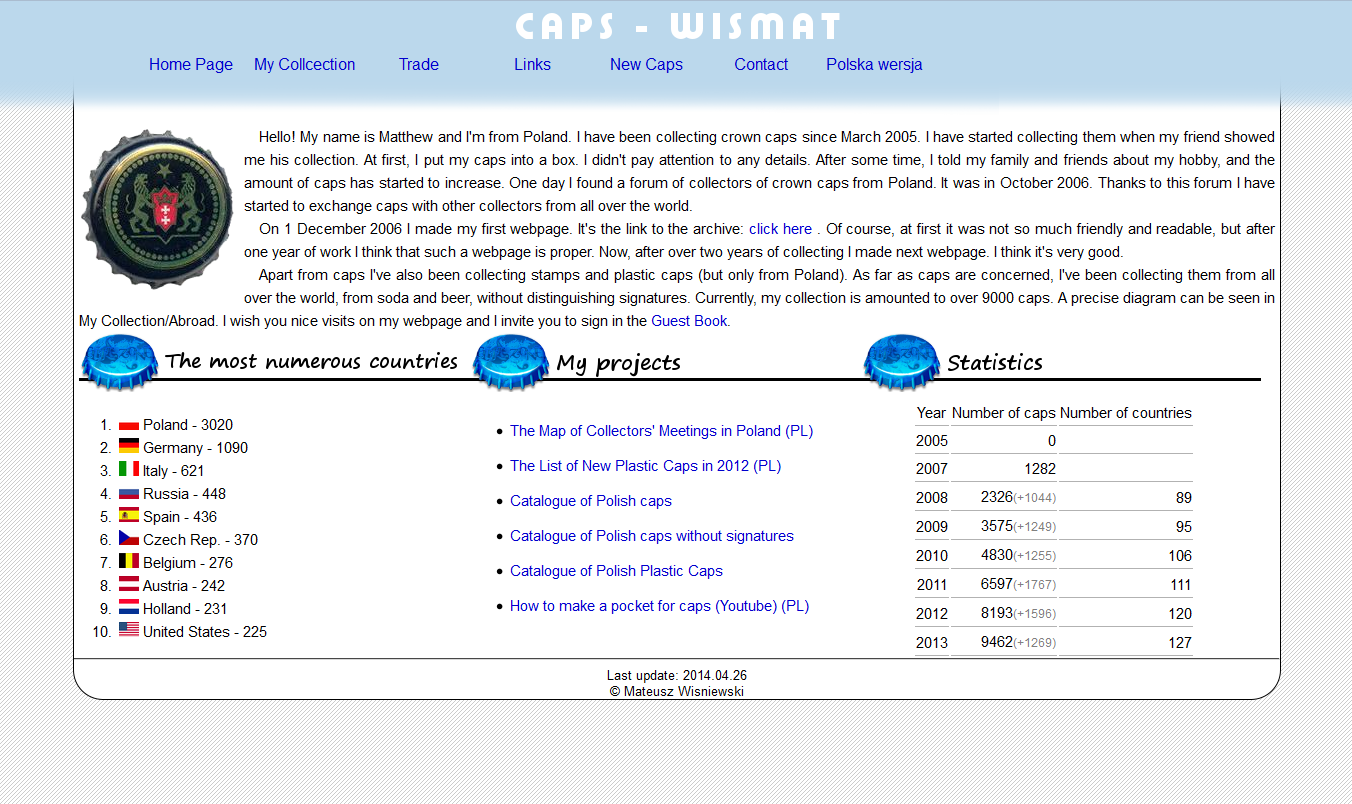This screenshot has height=804, width=1352.
Task: Click the Spain flag icon
Action: 129,515
